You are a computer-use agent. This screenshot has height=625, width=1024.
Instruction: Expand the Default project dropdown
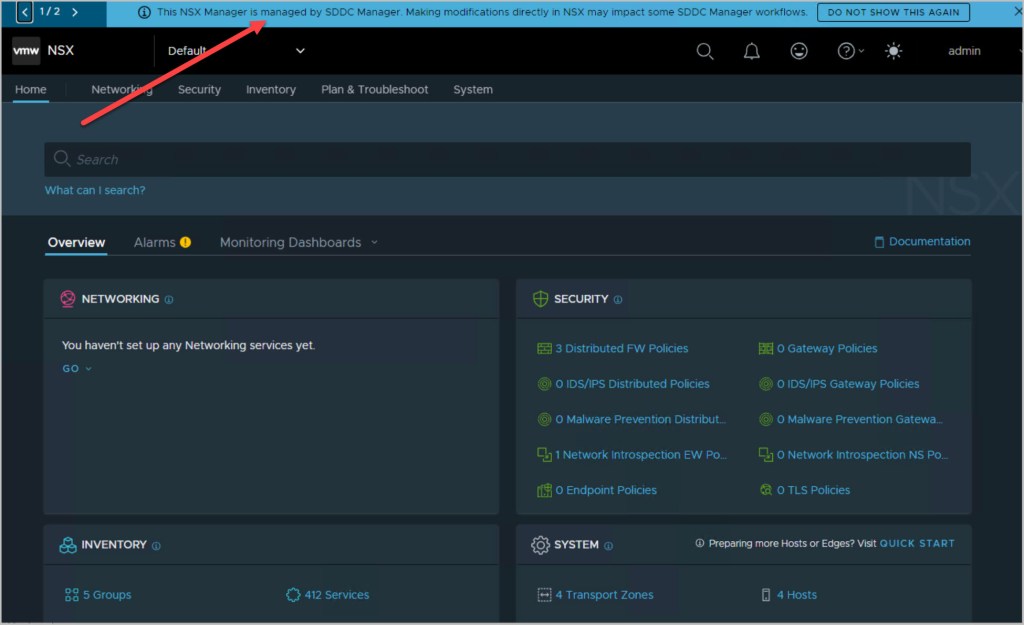300,51
